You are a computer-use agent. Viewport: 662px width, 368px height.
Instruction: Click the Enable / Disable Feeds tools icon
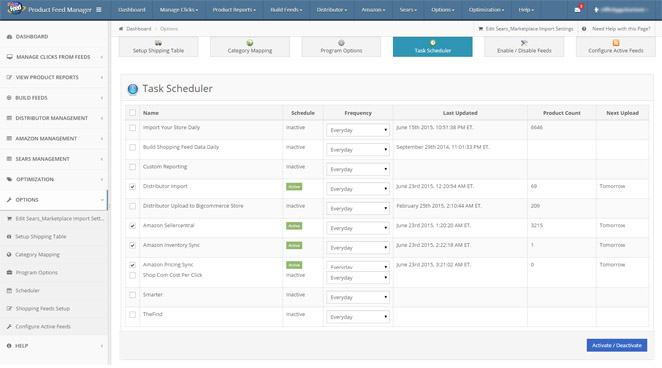[x=524, y=43]
